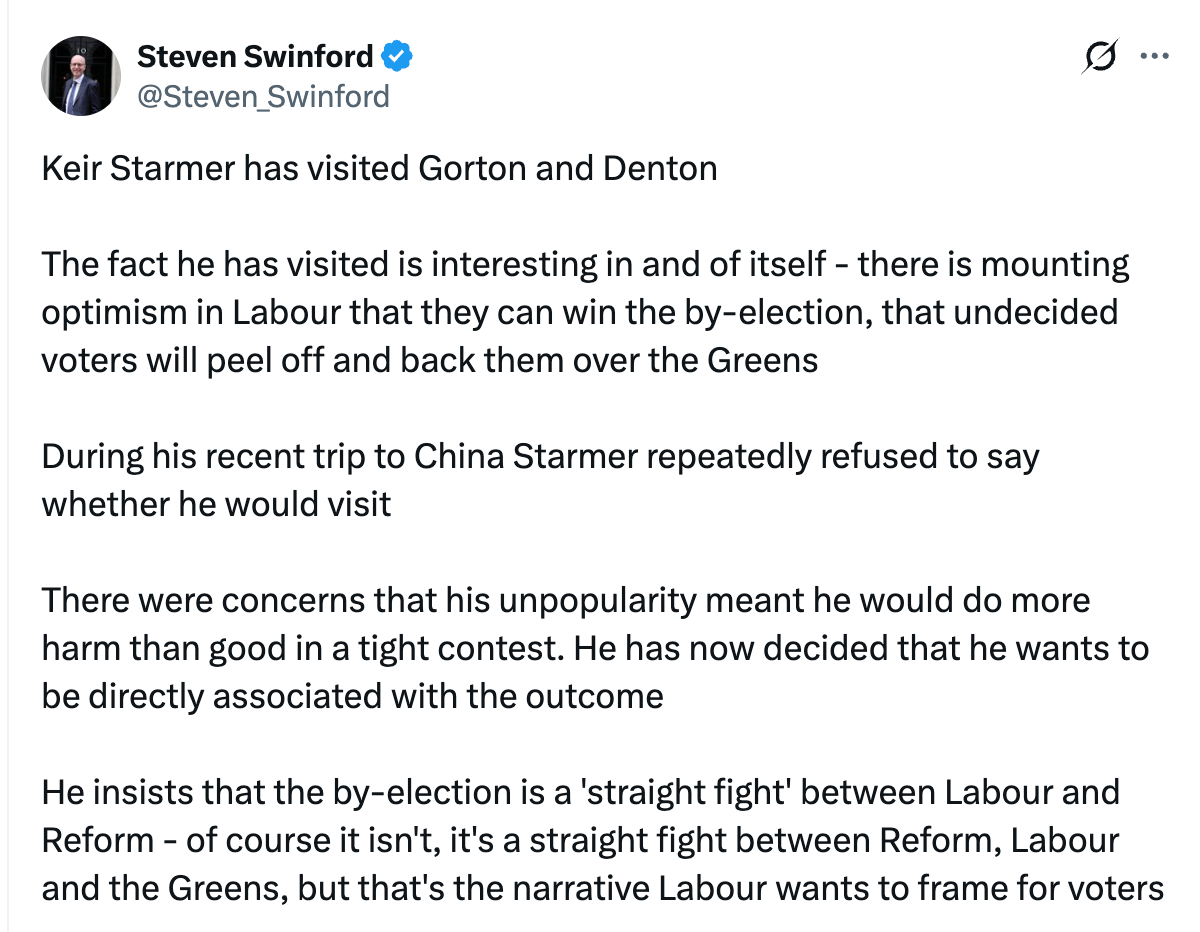Click the line starting "He insists that"
1200x932 pixels.
(580, 792)
